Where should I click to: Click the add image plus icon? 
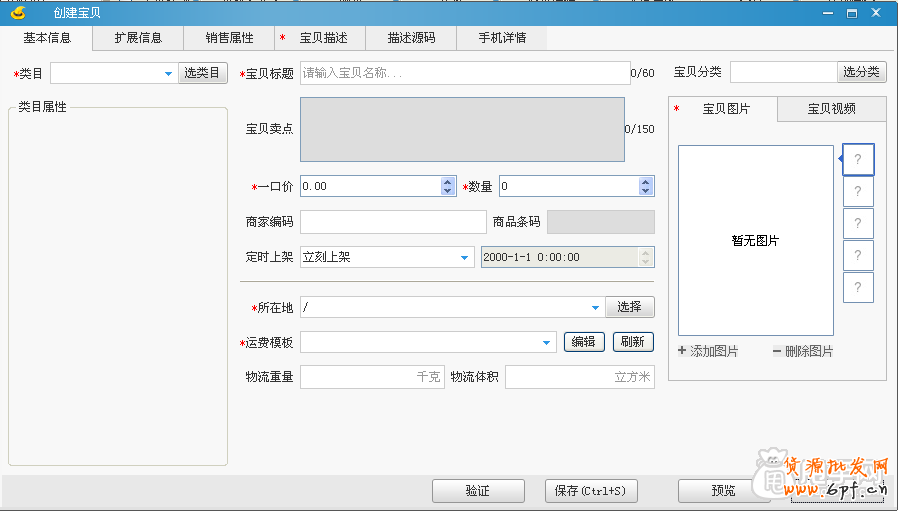tap(683, 351)
